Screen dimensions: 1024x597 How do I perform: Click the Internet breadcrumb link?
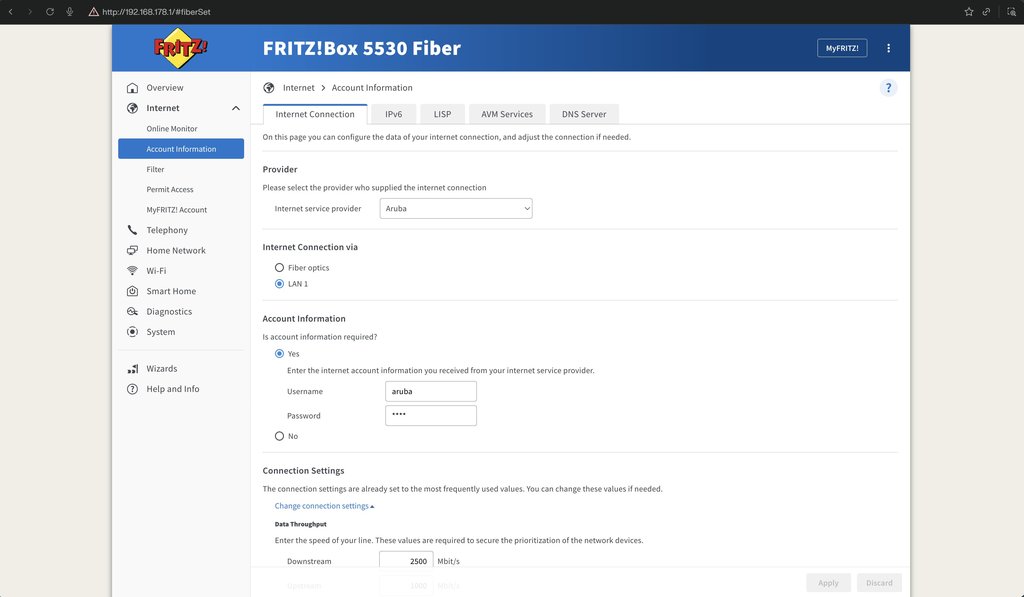point(298,88)
